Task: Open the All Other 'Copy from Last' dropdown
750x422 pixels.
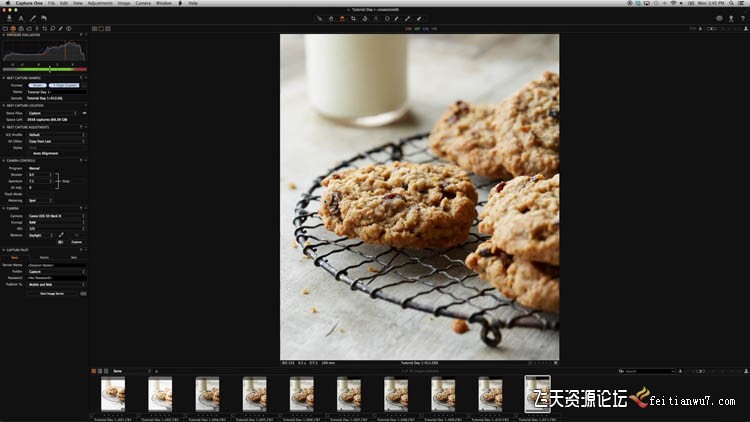Action: pyautogui.click(x=56, y=141)
